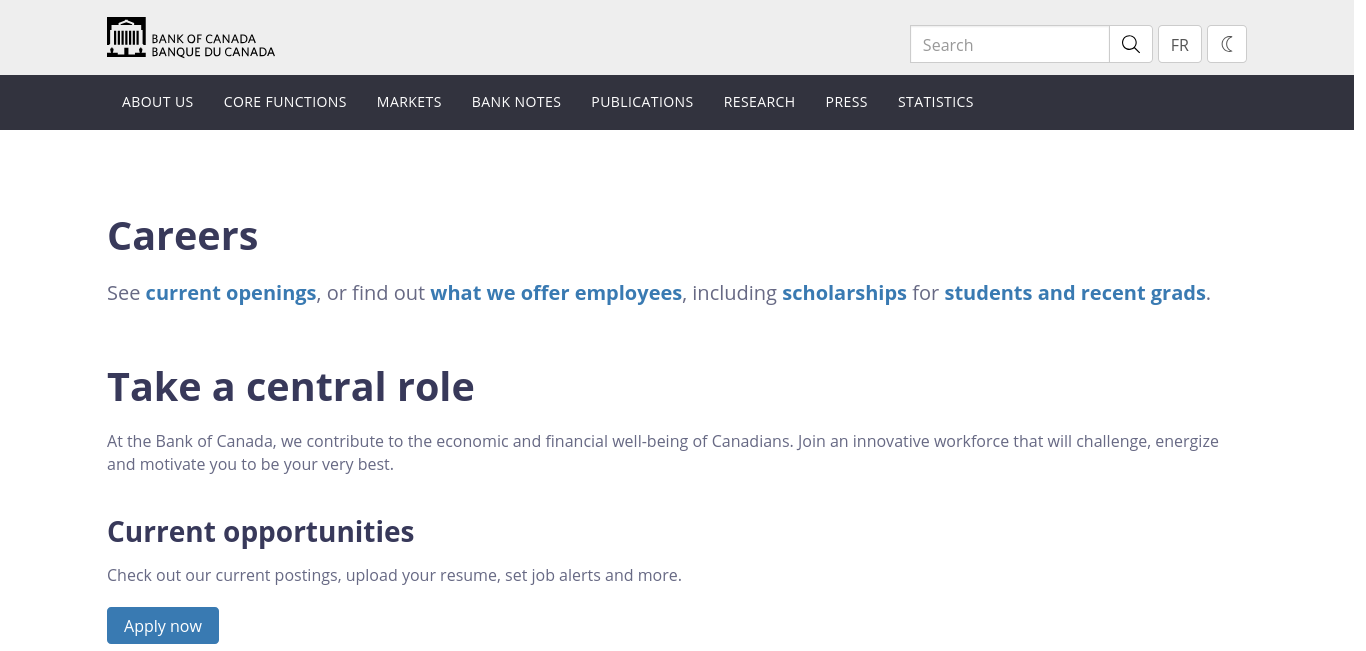
Task: Open the Bank of Canada logo homepage
Action: [x=191, y=38]
